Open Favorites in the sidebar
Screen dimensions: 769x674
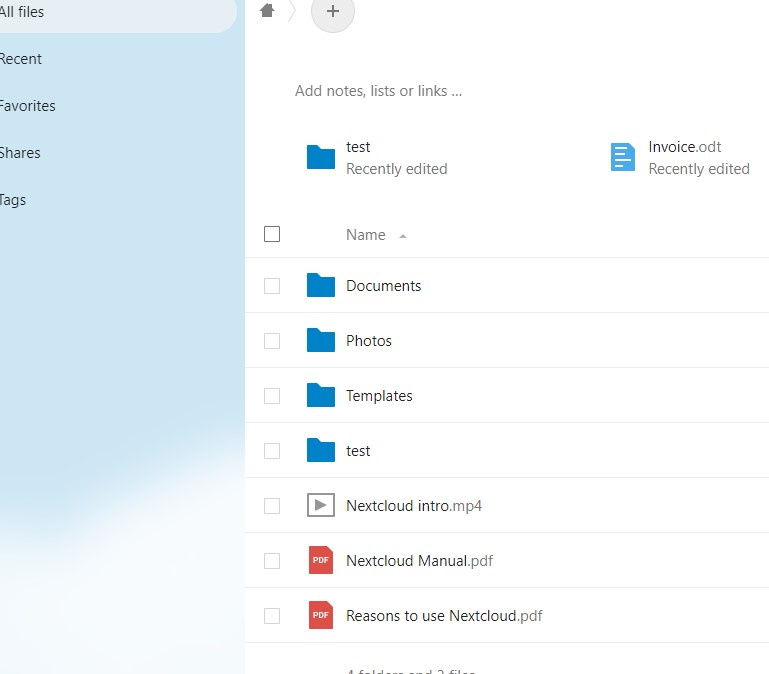[x=27, y=106]
